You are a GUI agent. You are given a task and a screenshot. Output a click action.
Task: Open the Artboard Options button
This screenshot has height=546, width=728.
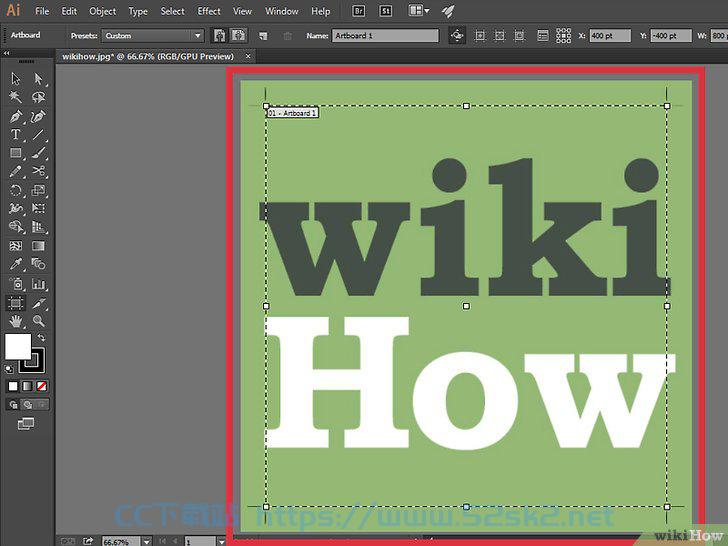[542, 36]
